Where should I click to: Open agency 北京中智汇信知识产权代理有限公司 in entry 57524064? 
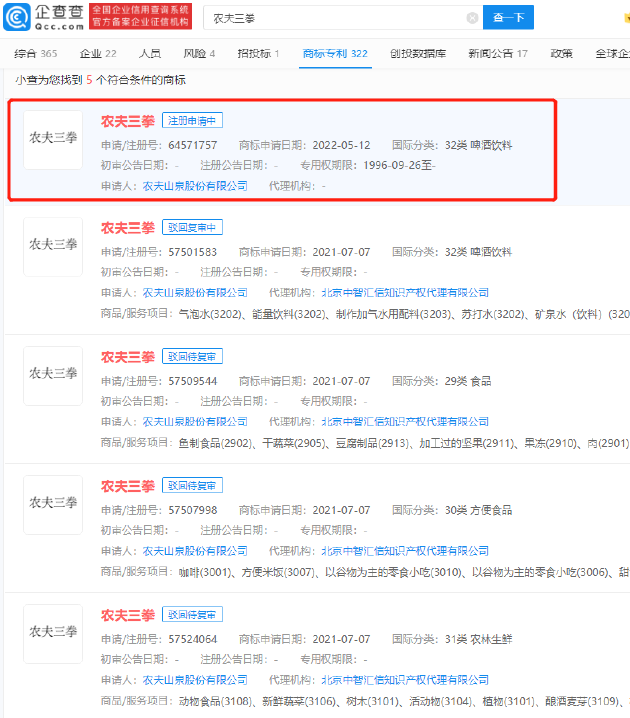coord(405,680)
